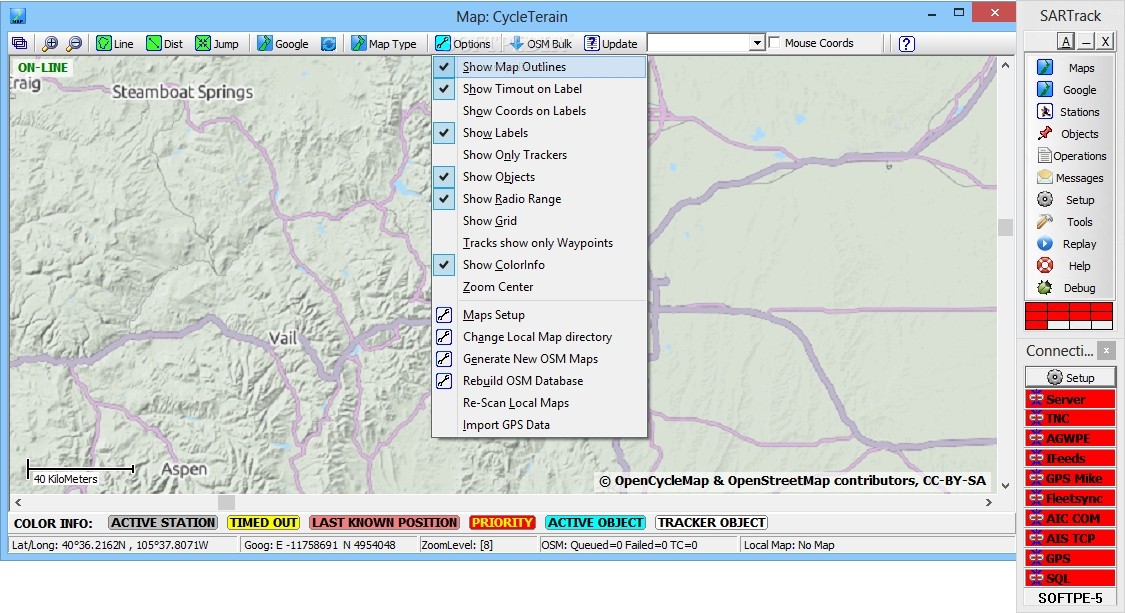Click the AIS TCP connection indicator

1070,538
